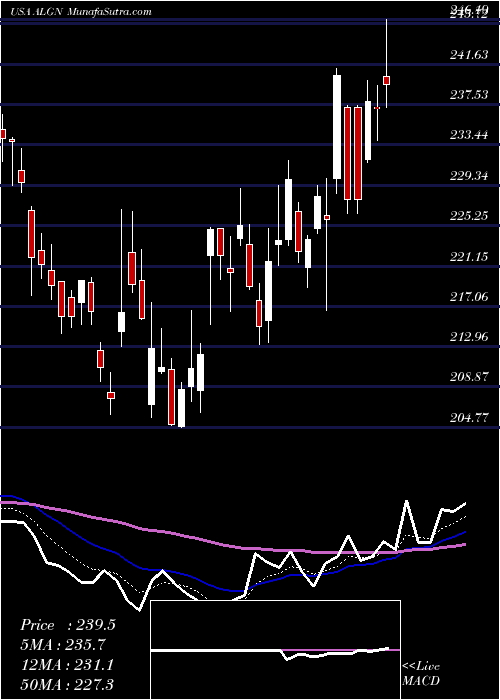500x700 pixels.
Task: Select the 233.44 price level label
Action: (x=469, y=135)
